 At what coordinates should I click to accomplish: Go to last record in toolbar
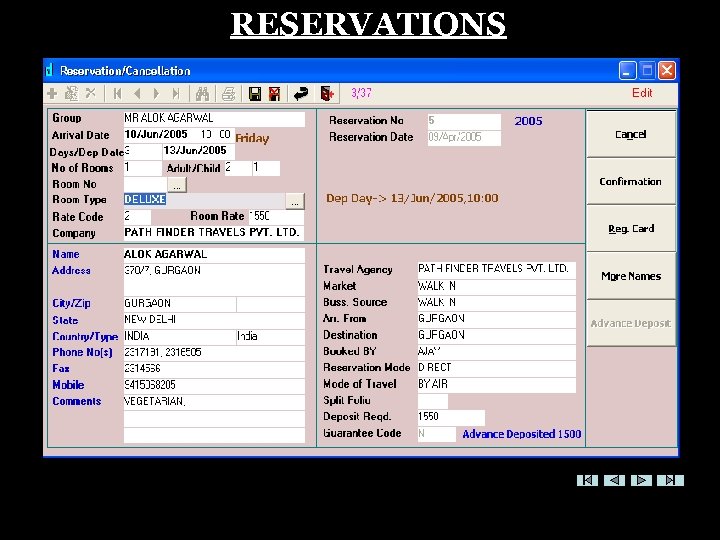coord(175,94)
